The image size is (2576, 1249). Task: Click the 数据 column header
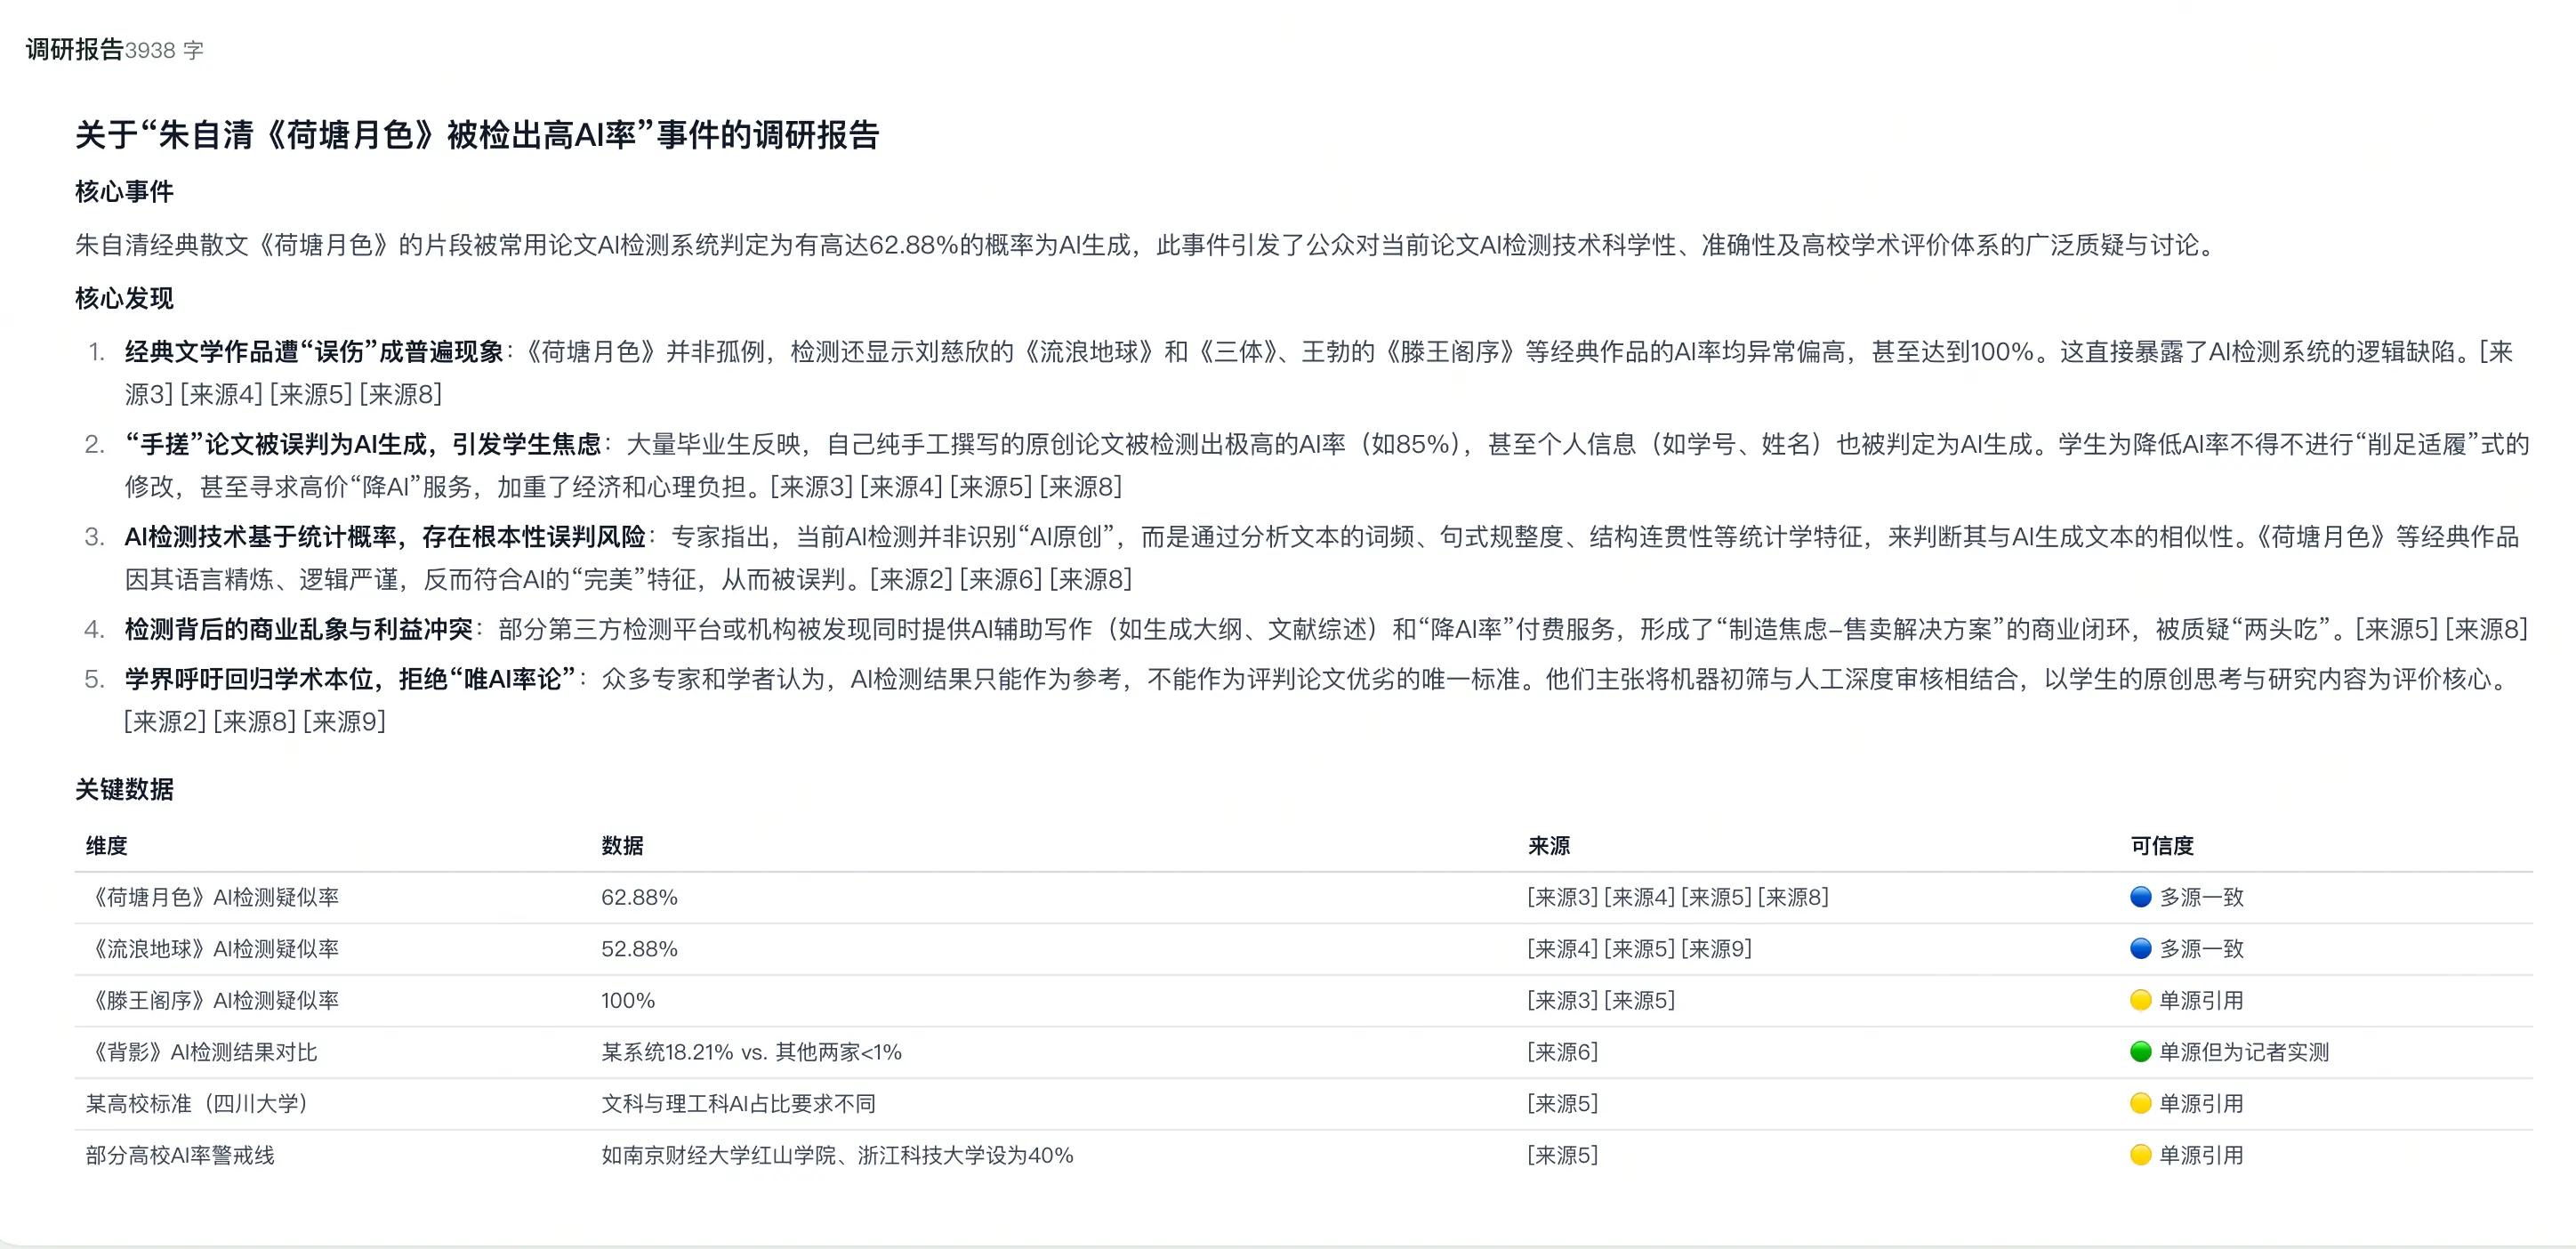[622, 845]
